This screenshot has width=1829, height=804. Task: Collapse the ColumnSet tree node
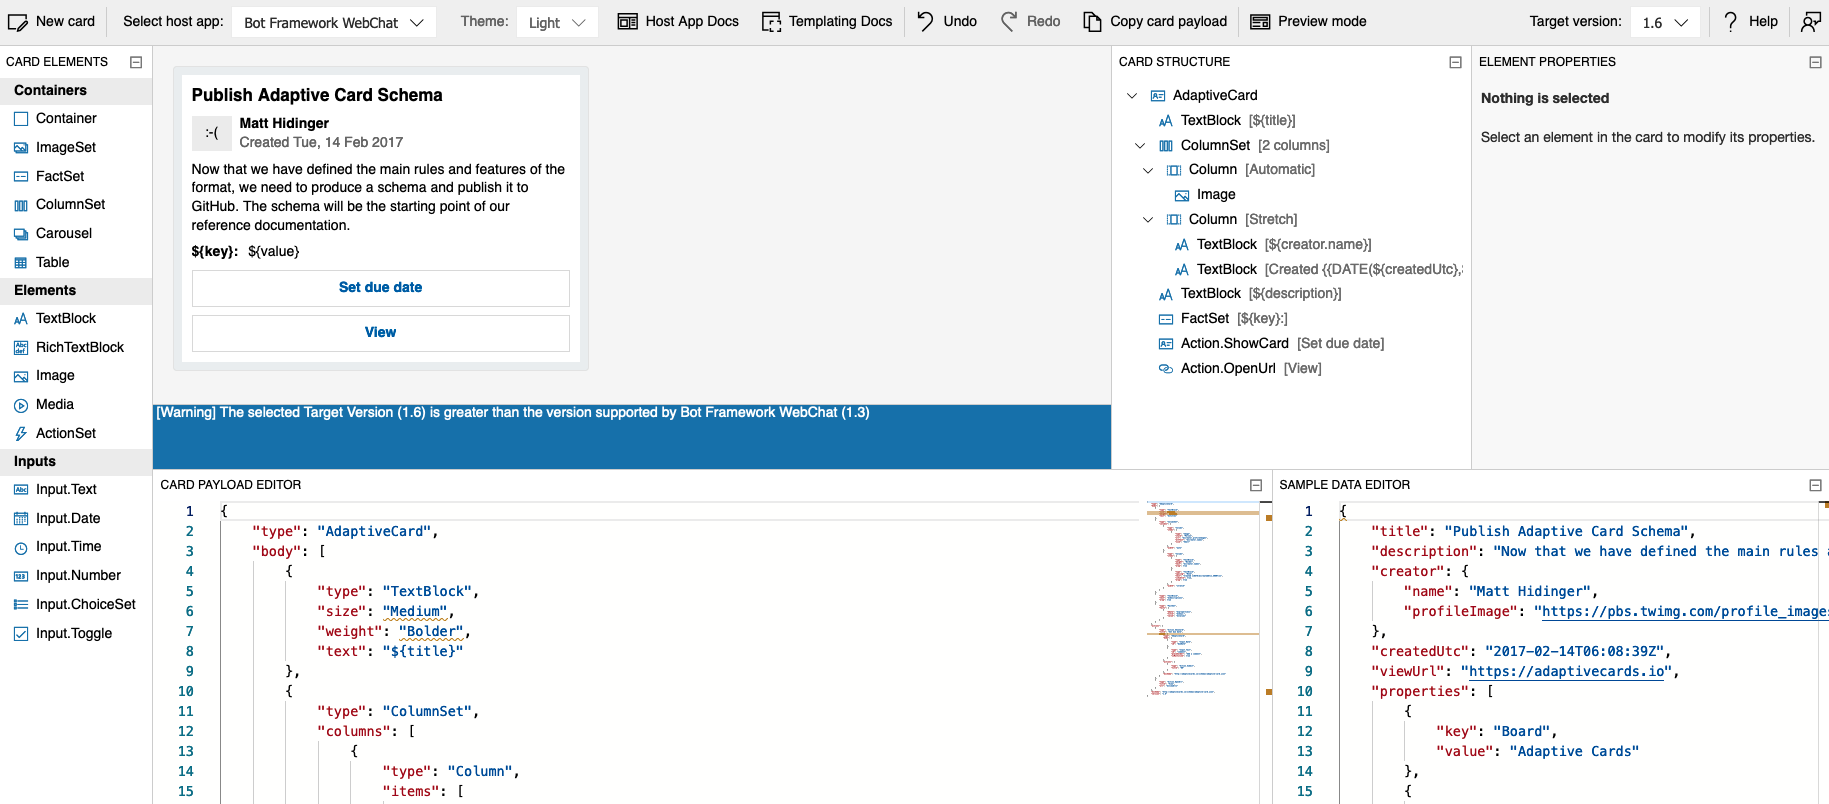coord(1140,146)
